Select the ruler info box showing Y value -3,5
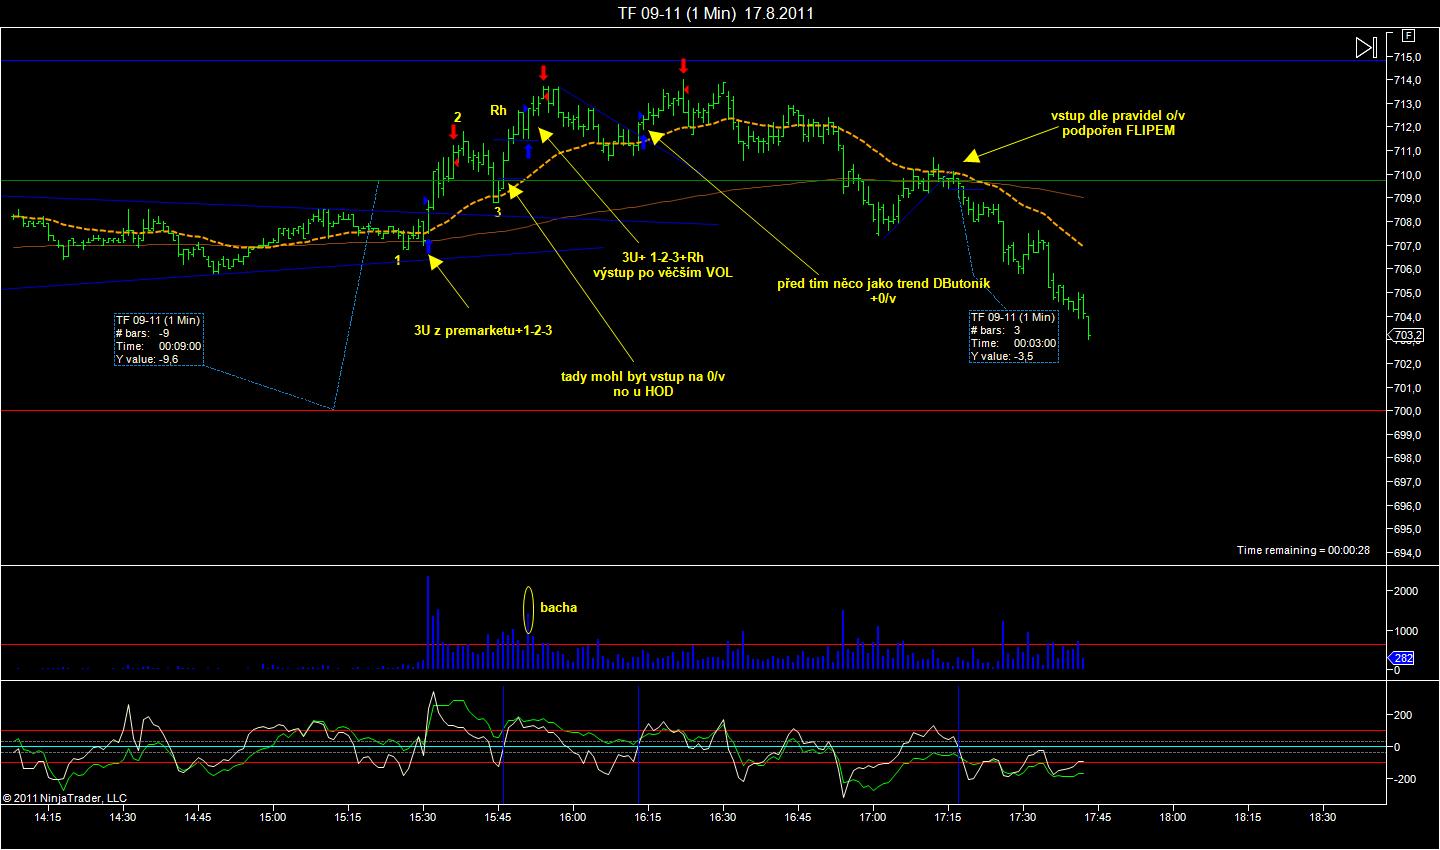The image size is (1440, 850). tap(1013, 336)
